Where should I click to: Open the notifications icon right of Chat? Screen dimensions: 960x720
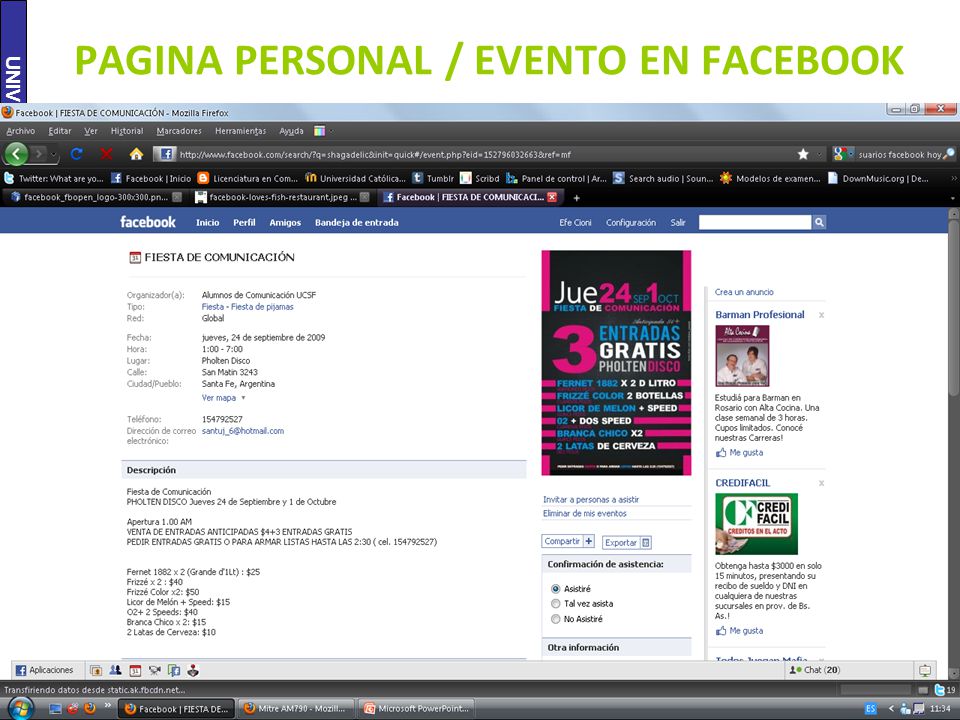pos(924,670)
